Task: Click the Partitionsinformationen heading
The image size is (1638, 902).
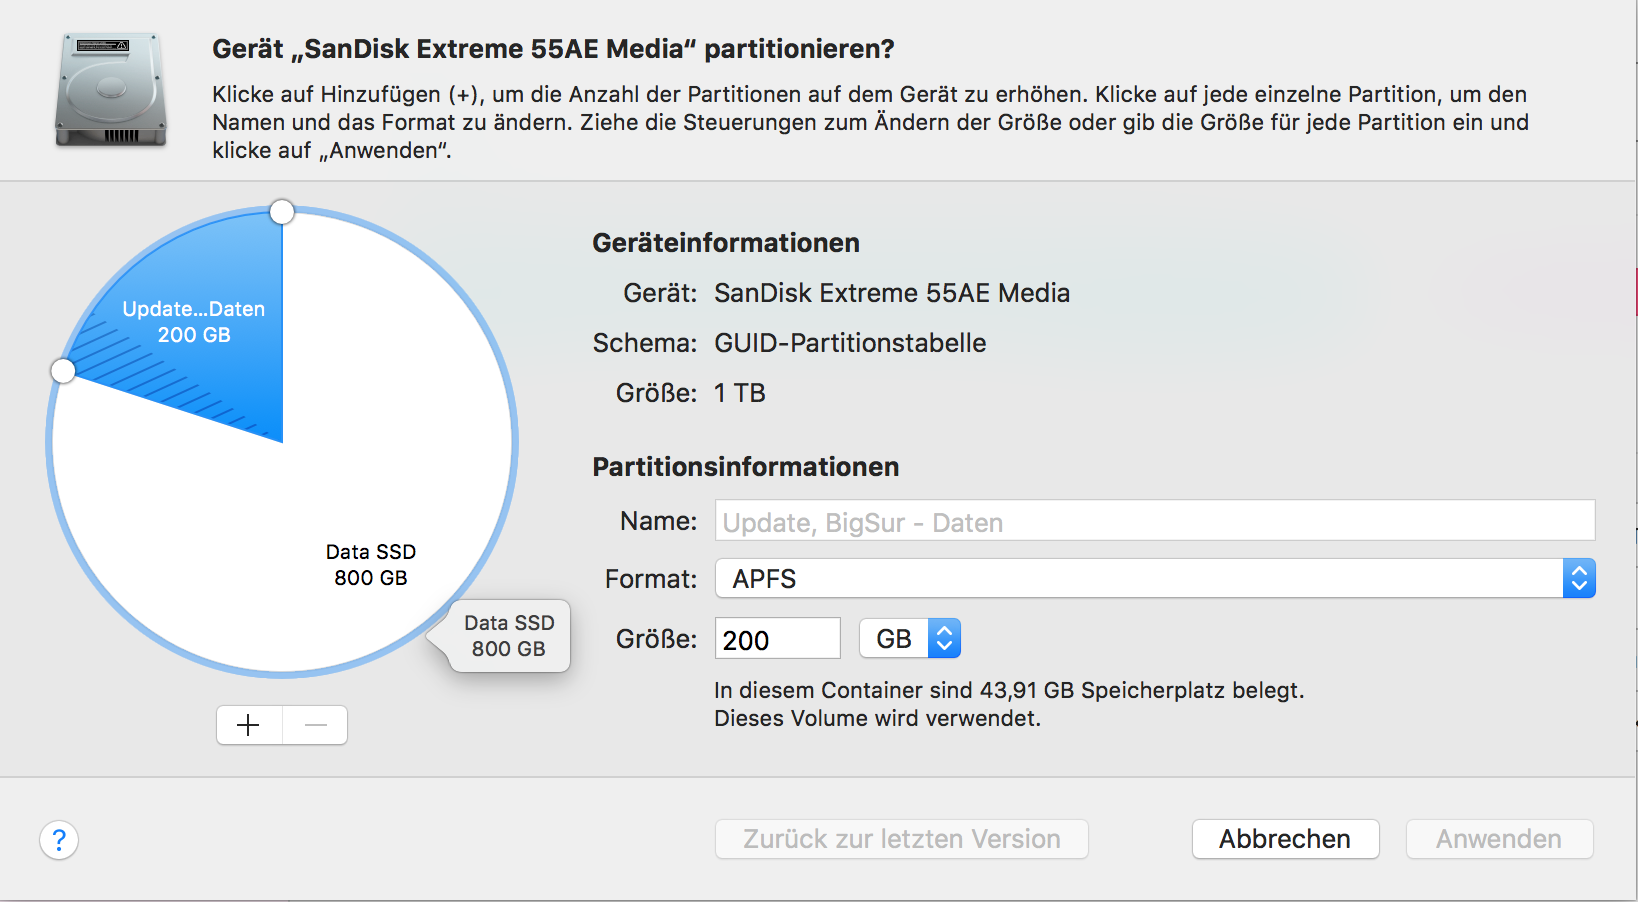Action: click(745, 467)
